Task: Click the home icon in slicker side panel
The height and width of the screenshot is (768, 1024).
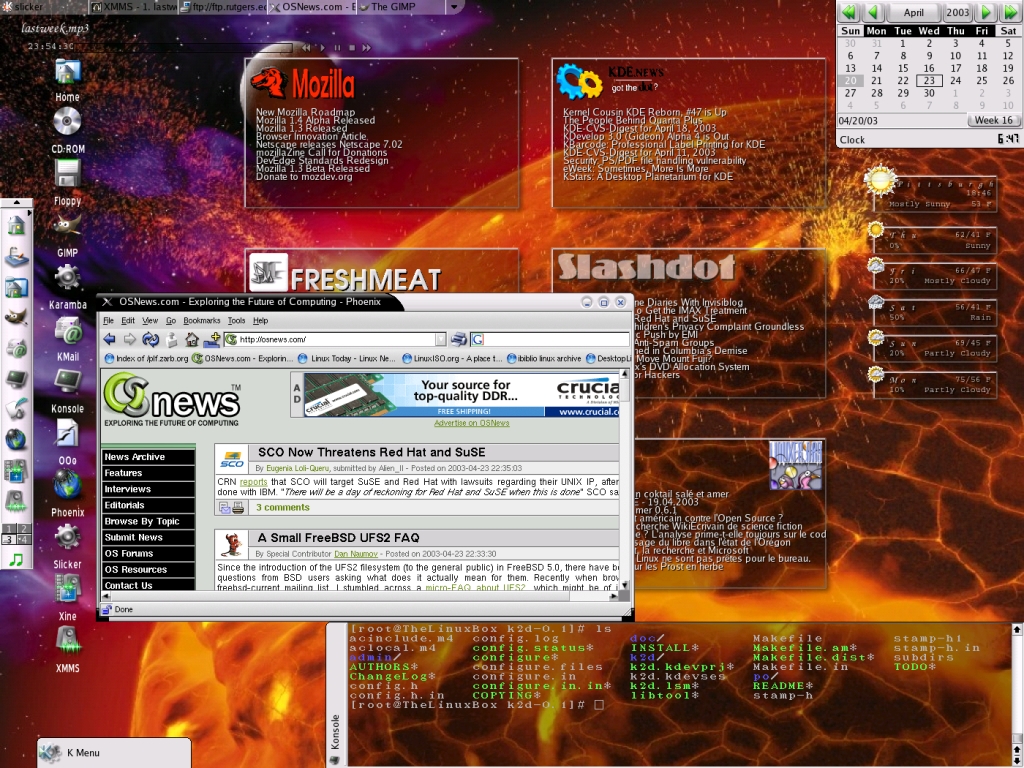Action: click(x=16, y=226)
